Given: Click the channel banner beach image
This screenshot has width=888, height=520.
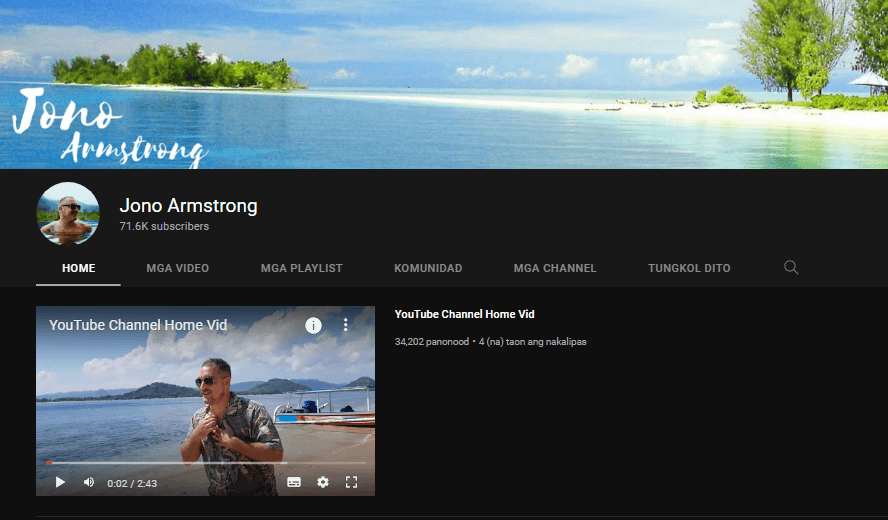Looking at the screenshot, I should [x=444, y=84].
